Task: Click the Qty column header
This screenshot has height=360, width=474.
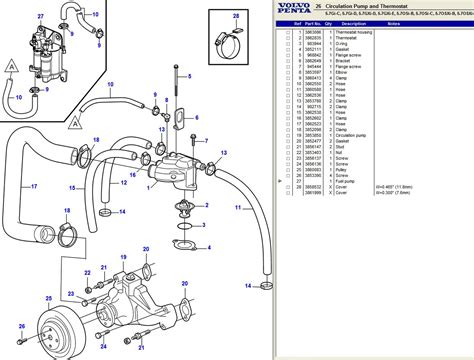Action: point(328,24)
